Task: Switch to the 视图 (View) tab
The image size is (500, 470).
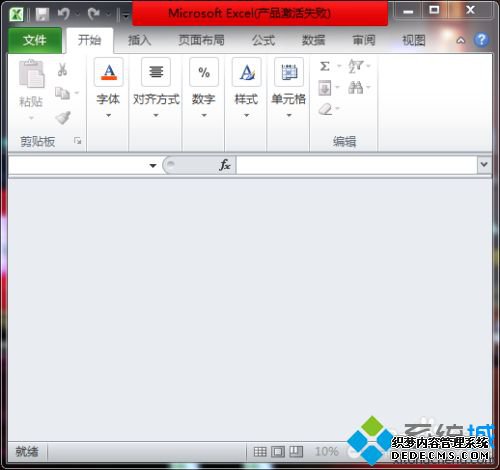Action: pyautogui.click(x=414, y=40)
